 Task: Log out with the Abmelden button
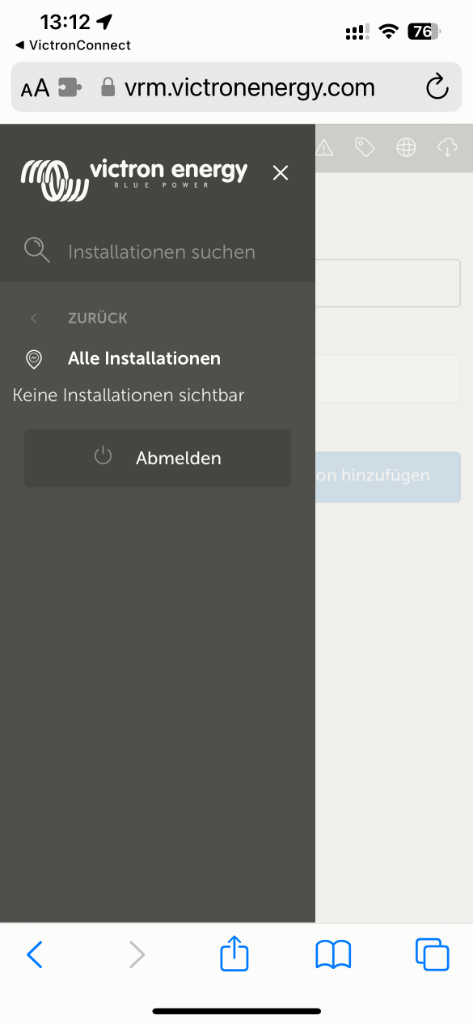(x=157, y=458)
